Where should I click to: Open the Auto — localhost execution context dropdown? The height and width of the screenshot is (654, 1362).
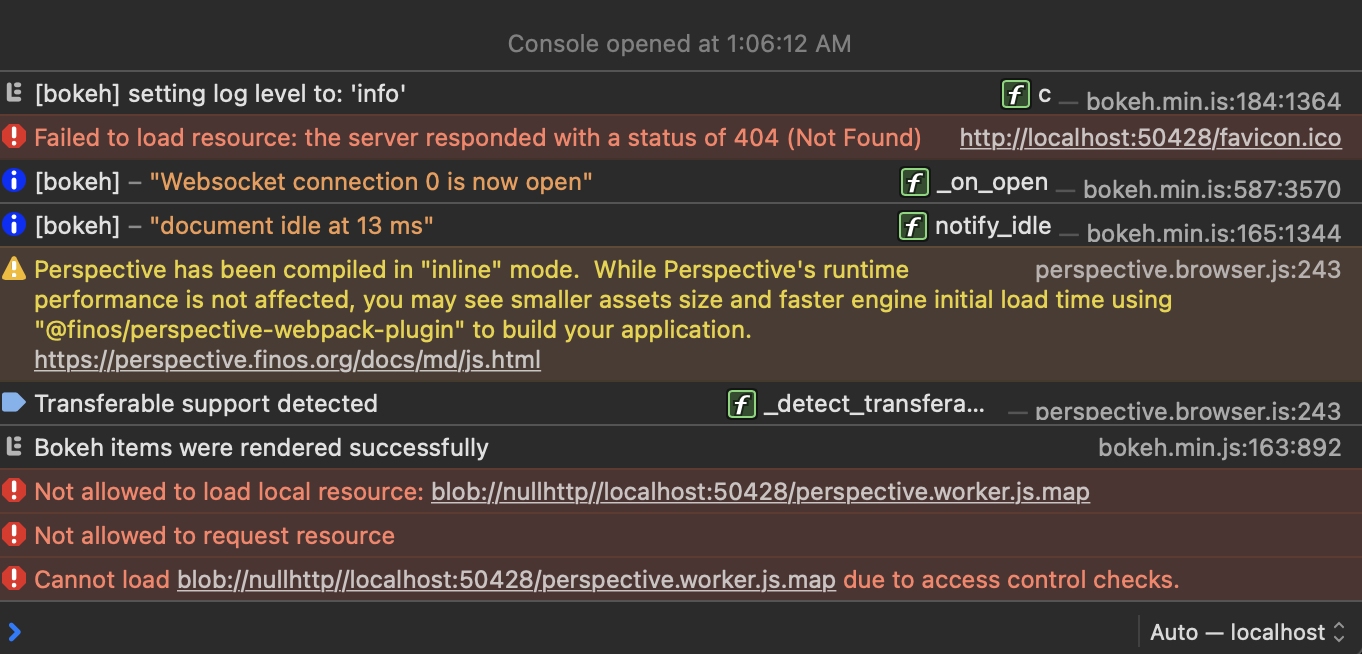pyautogui.click(x=1246, y=632)
